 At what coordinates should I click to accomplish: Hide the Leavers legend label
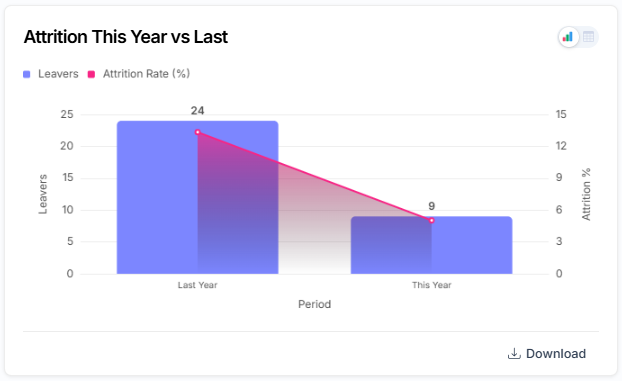58,74
